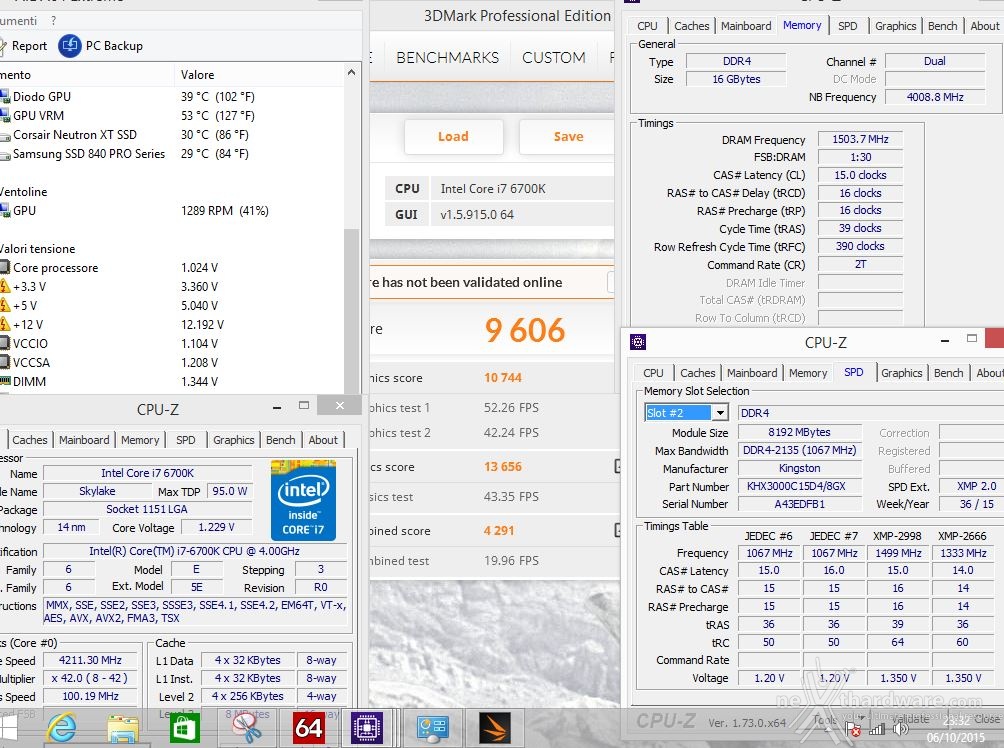Screen dimensions: 1004x748
Task: Click the Max Bandwidth value DDR4-2135
Action: pyautogui.click(x=800, y=450)
